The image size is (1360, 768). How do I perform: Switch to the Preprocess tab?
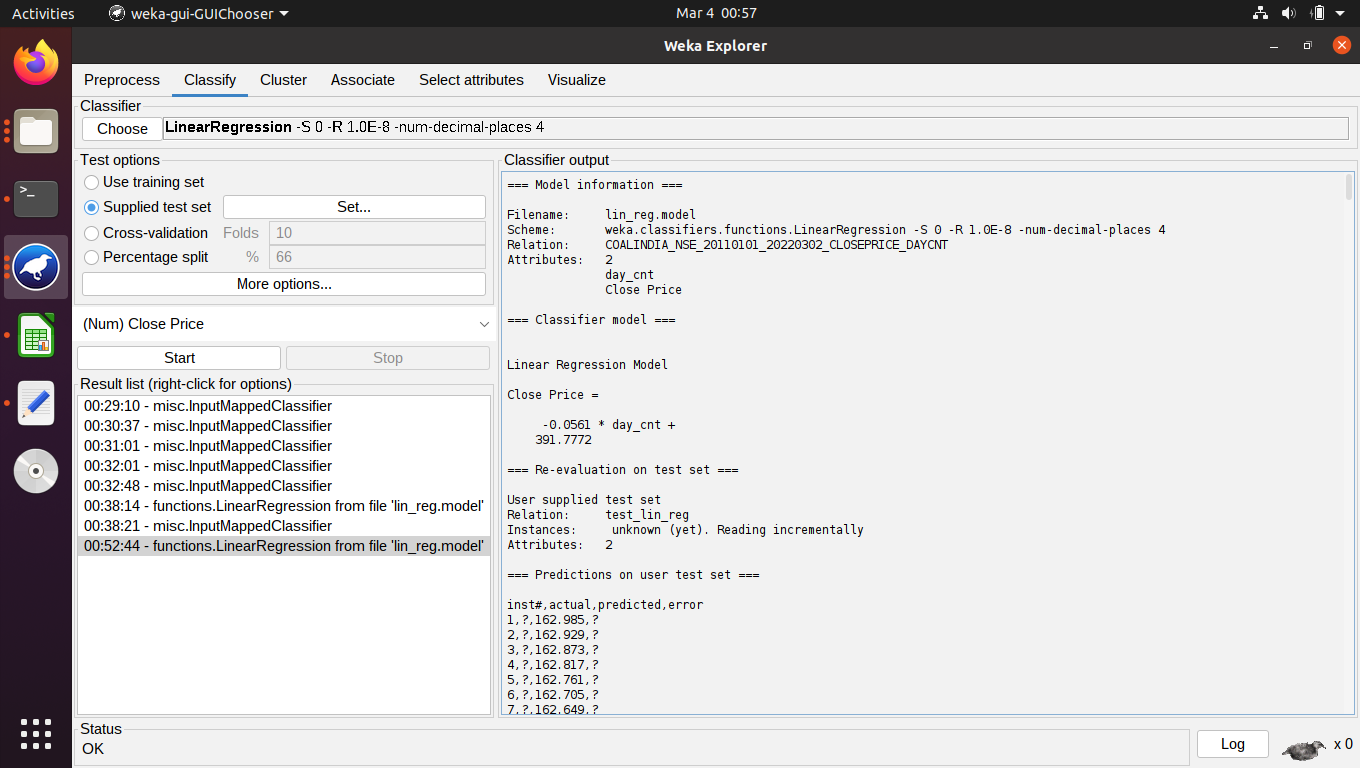[x=122, y=80]
